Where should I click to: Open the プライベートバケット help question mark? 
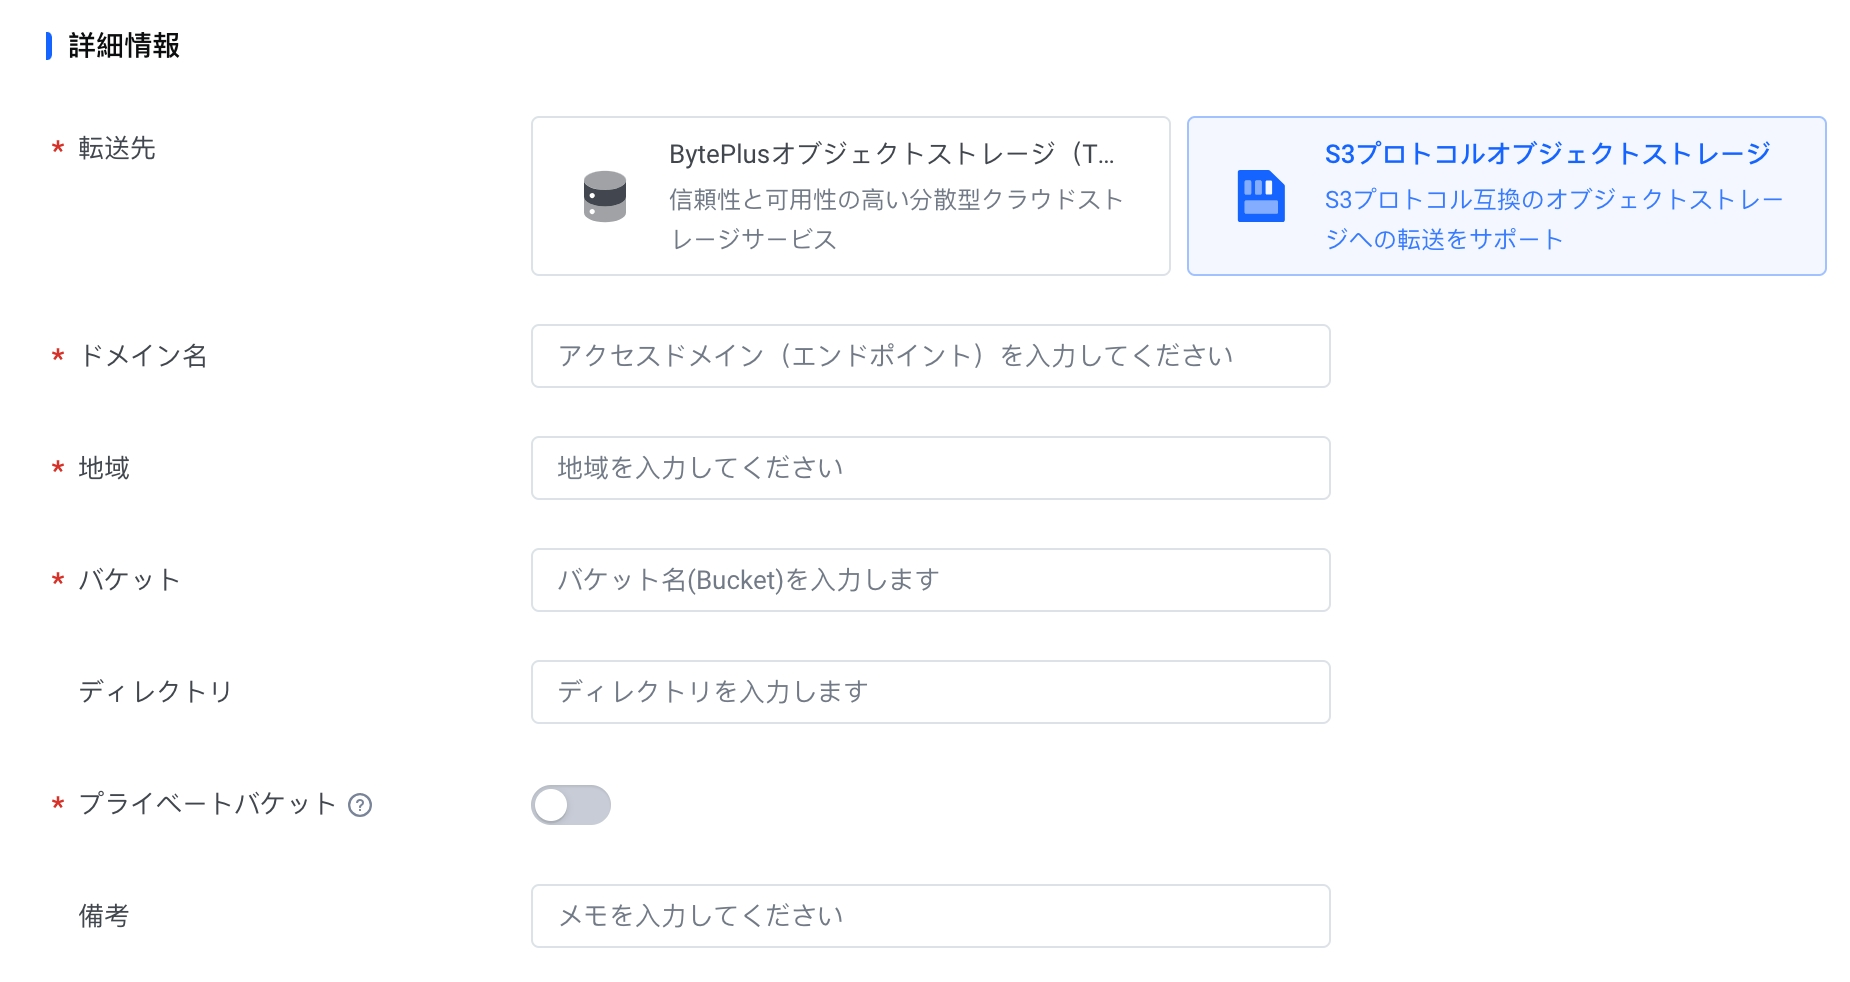[360, 805]
